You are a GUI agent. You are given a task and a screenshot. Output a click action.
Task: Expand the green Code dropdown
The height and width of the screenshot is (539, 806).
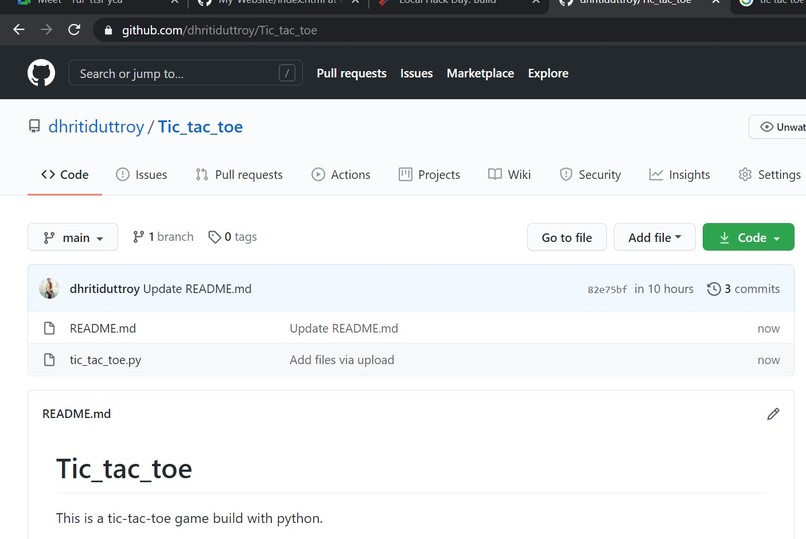(x=748, y=237)
